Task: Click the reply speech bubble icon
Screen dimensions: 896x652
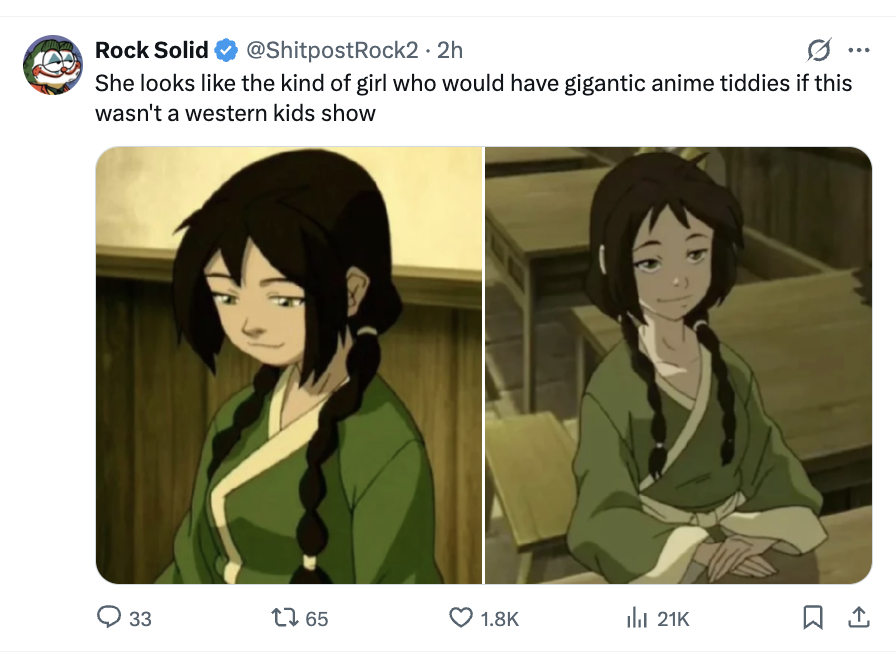Action: click(109, 618)
